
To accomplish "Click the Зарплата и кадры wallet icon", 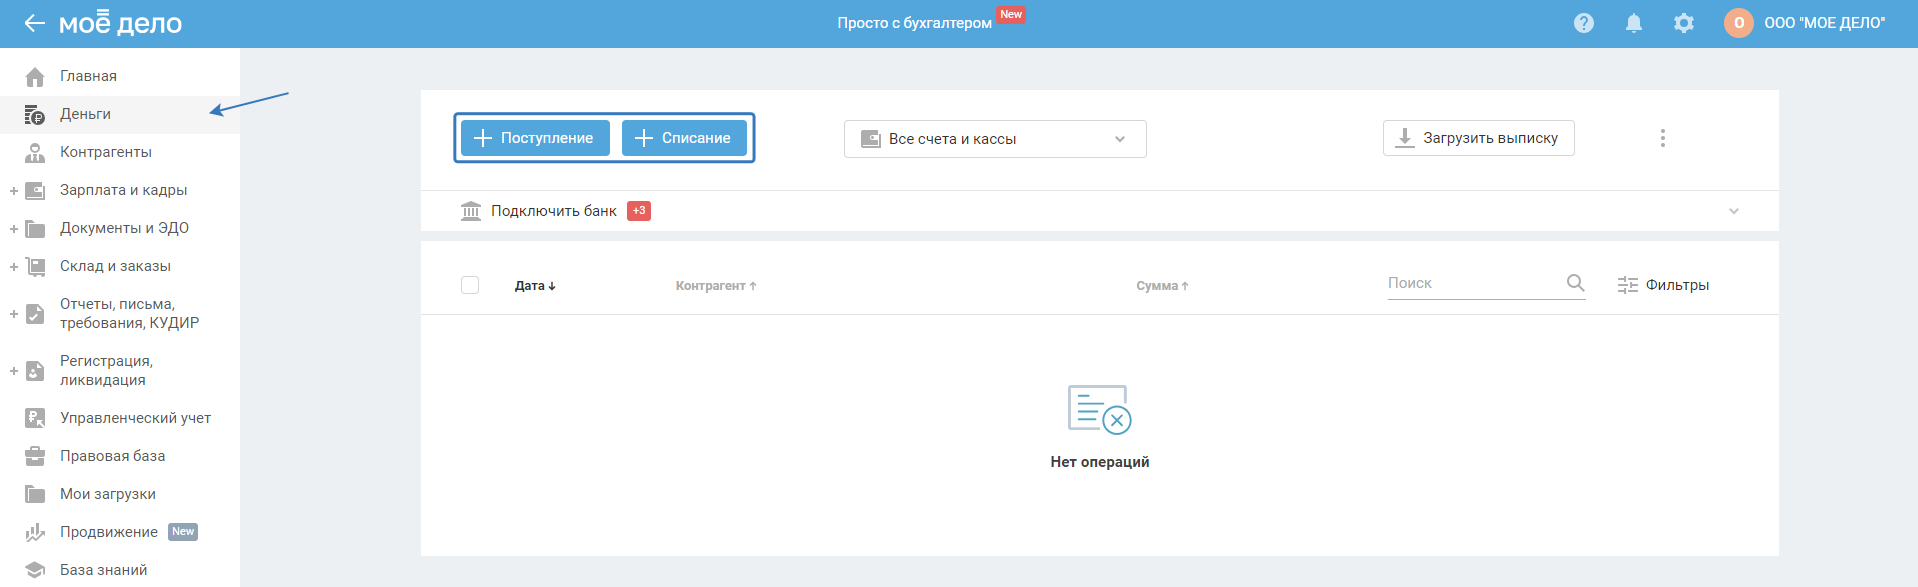I will (x=35, y=191).
